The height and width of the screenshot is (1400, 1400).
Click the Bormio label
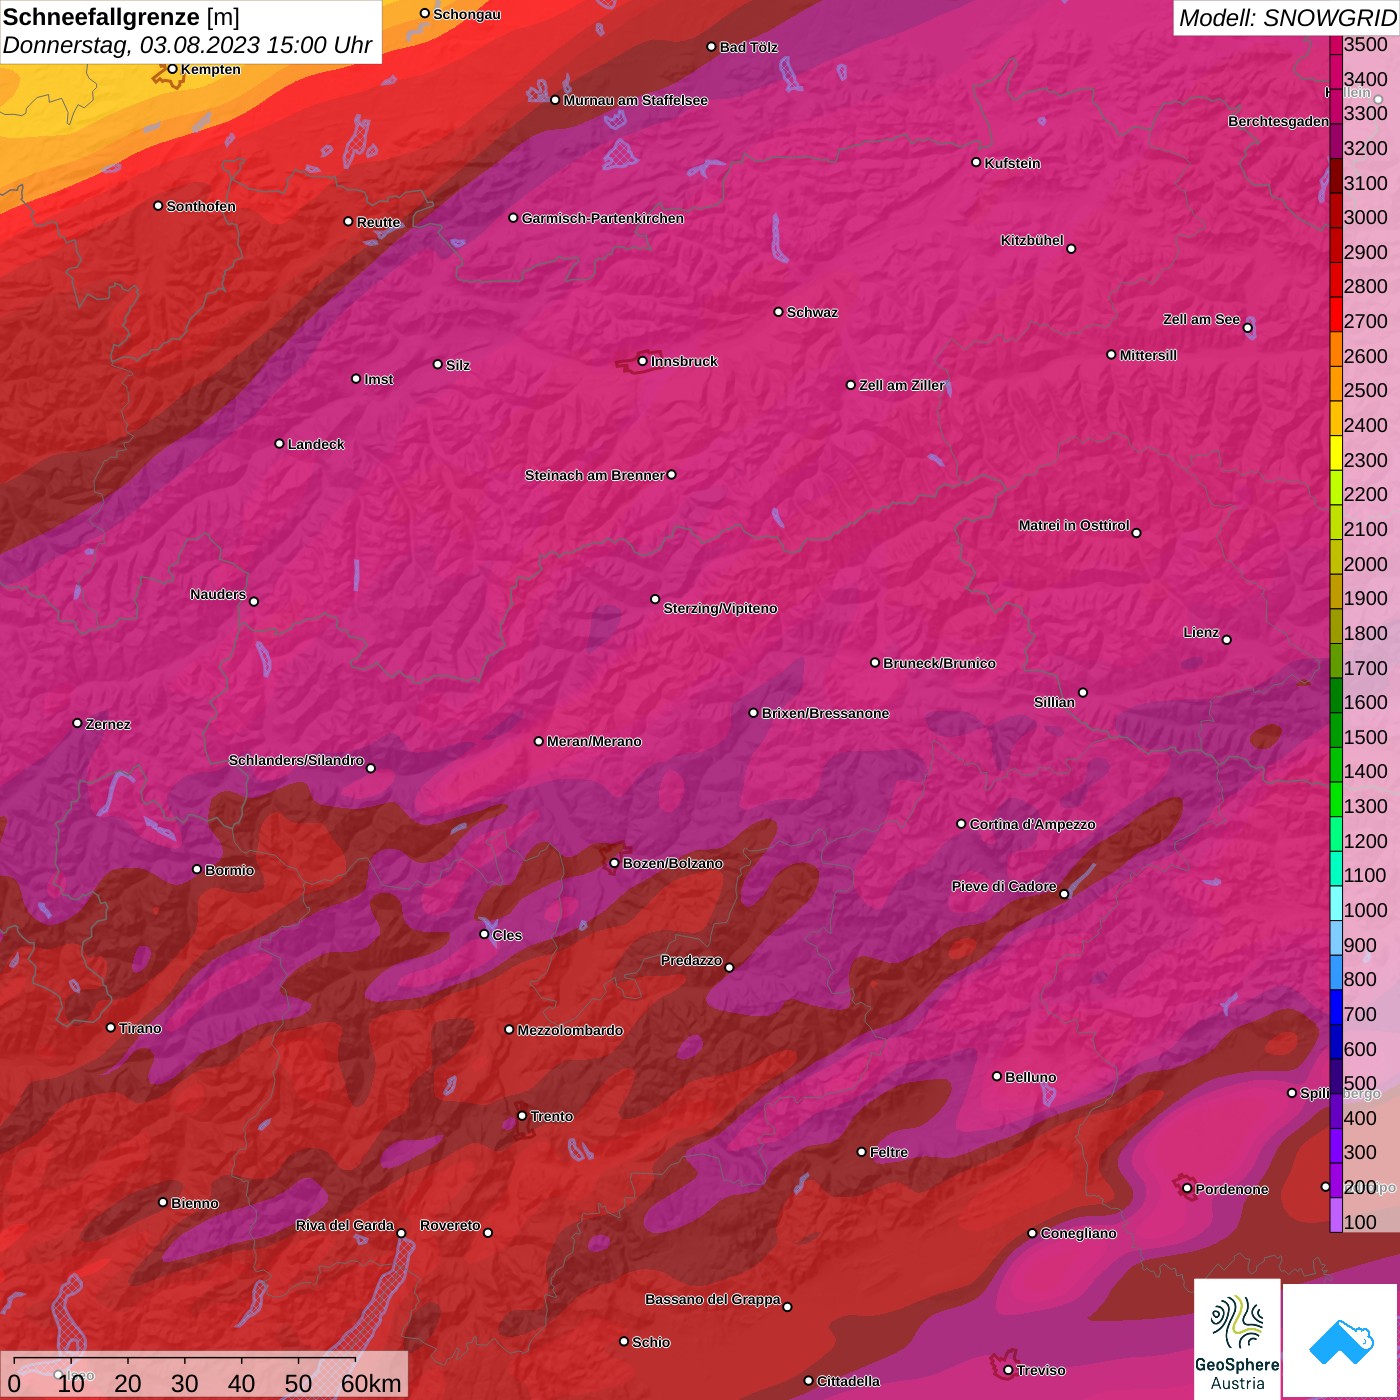pyautogui.click(x=230, y=870)
